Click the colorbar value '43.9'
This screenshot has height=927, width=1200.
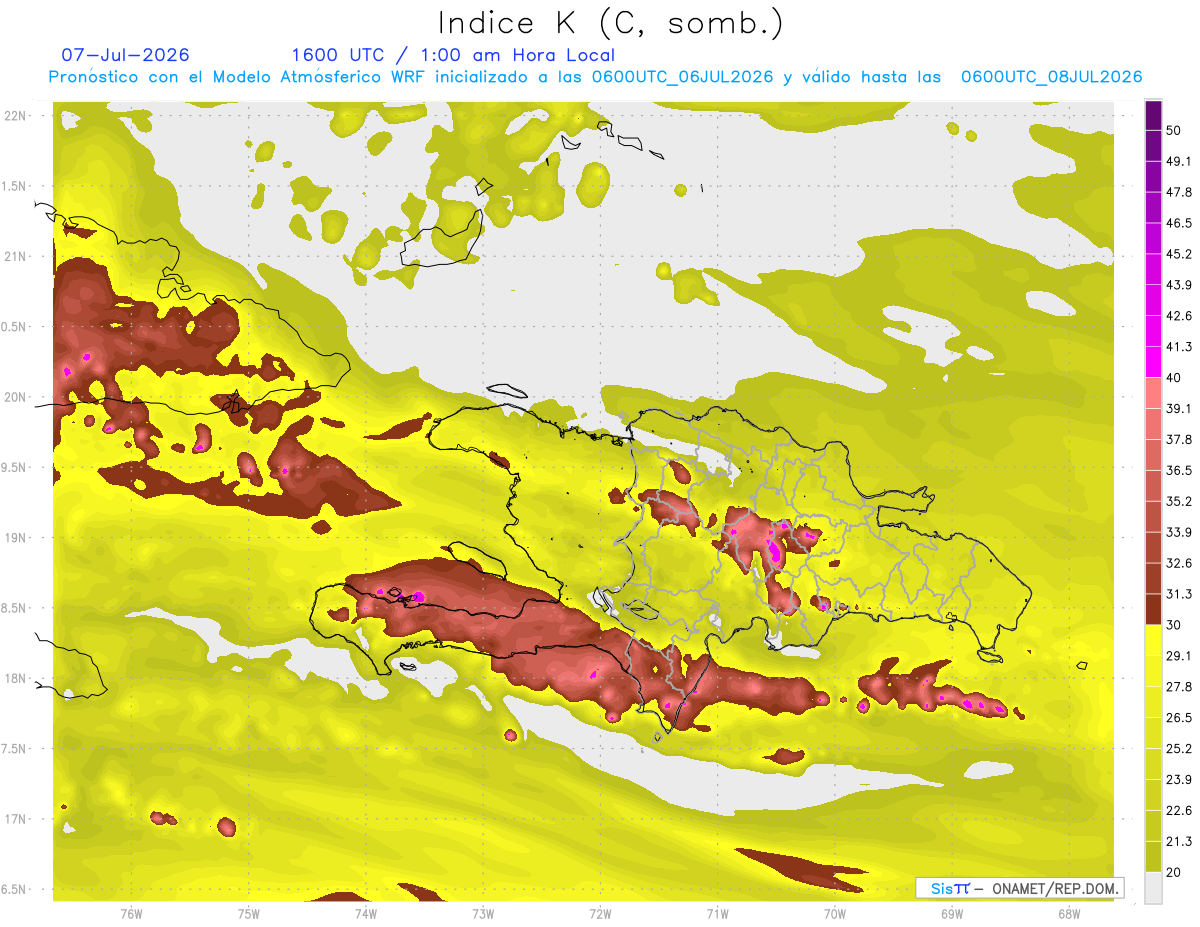point(1179,285)
